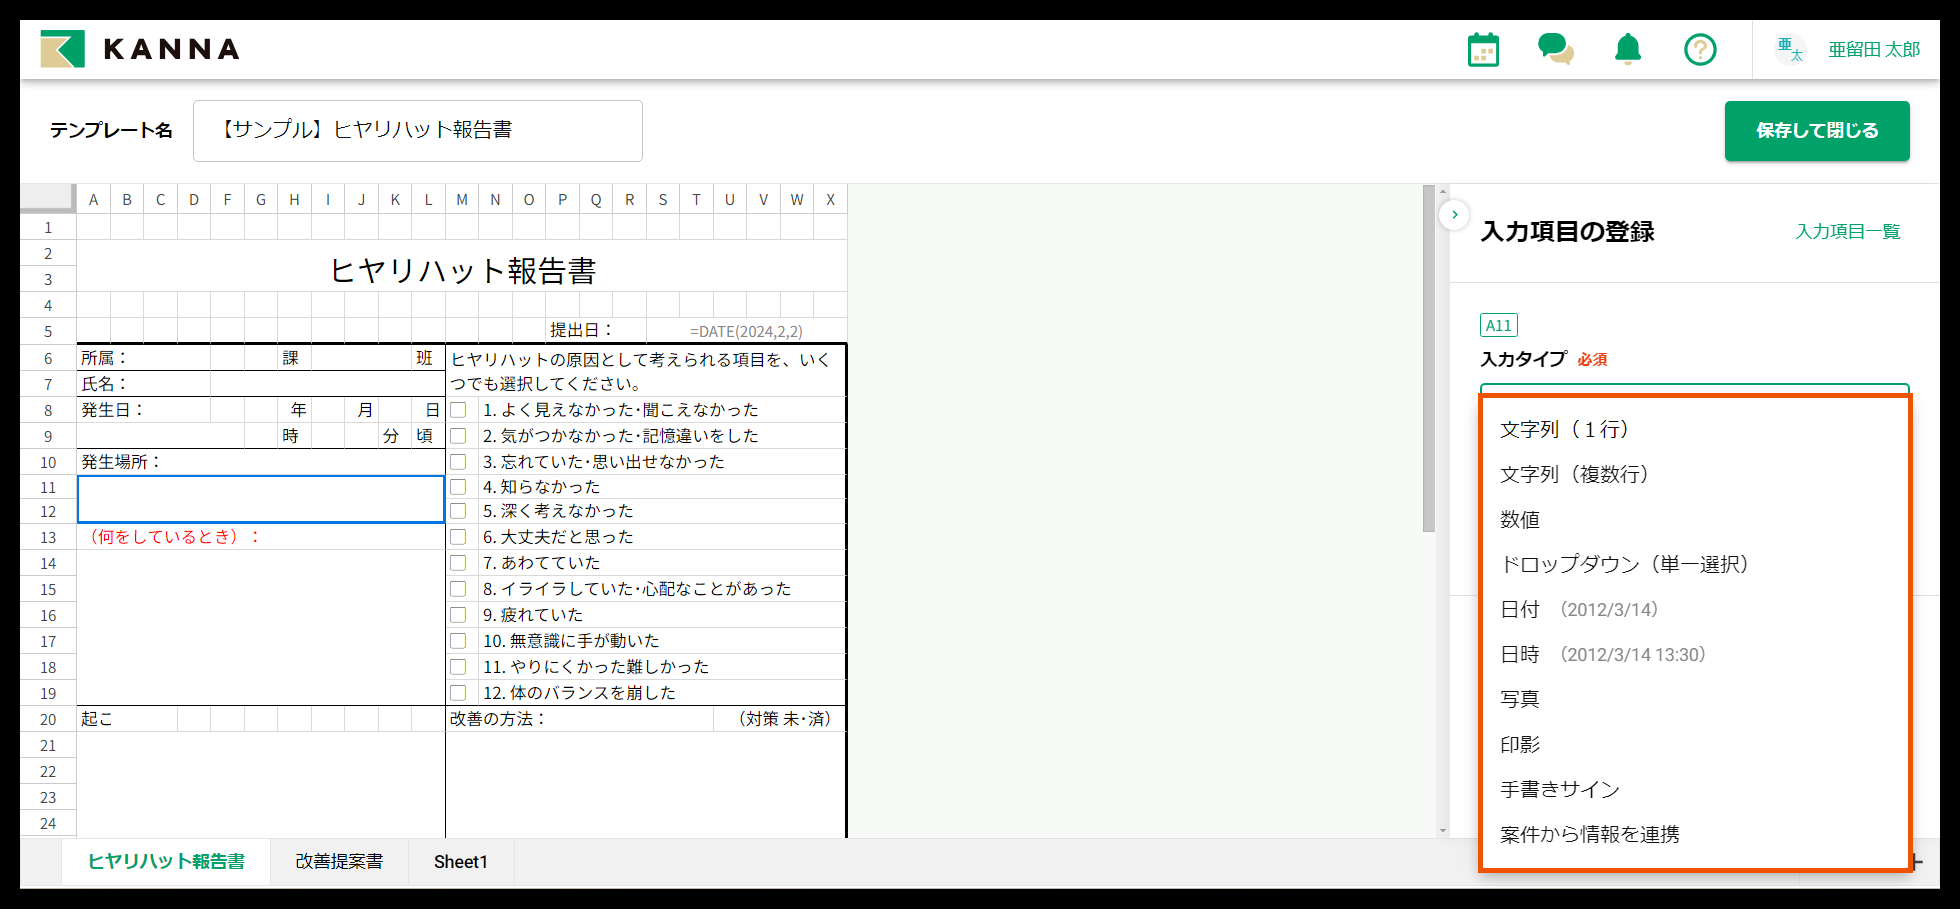Check 11. やりにくかった難しかった box
This screenshot has width=1960, height=909.
[x=458, y=667]
